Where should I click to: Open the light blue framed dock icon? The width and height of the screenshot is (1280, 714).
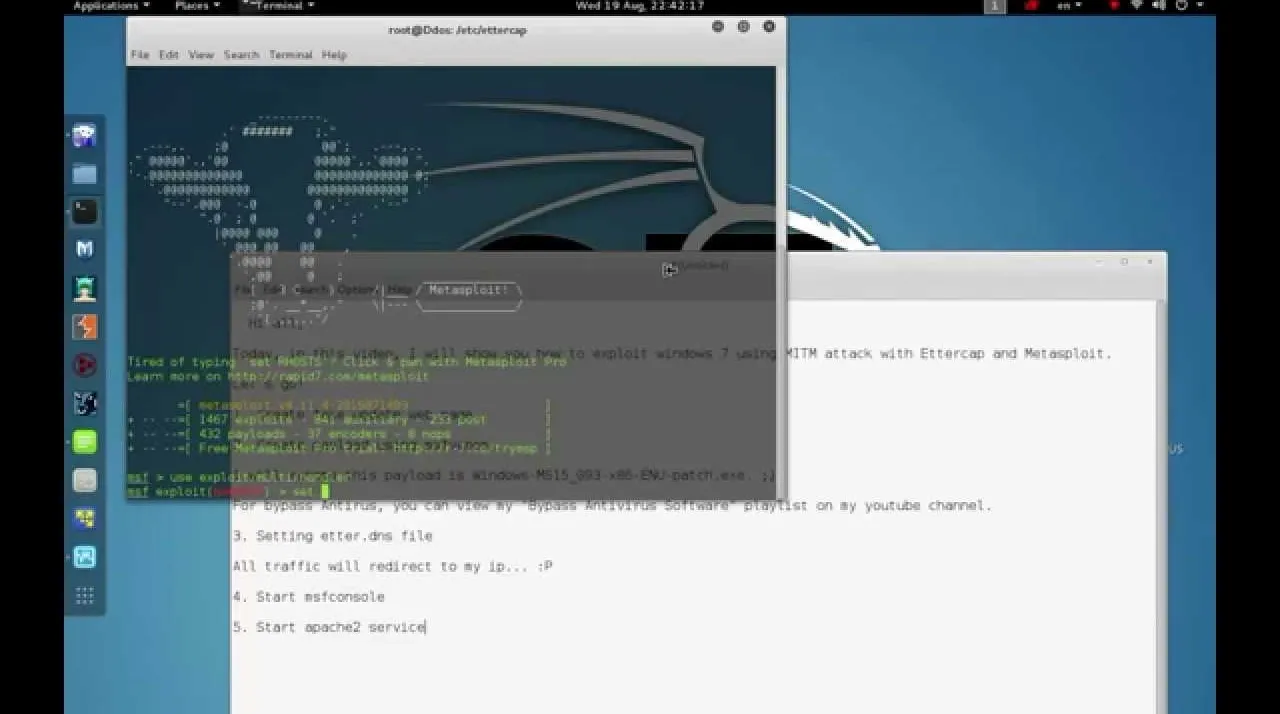tap(85, 557)
